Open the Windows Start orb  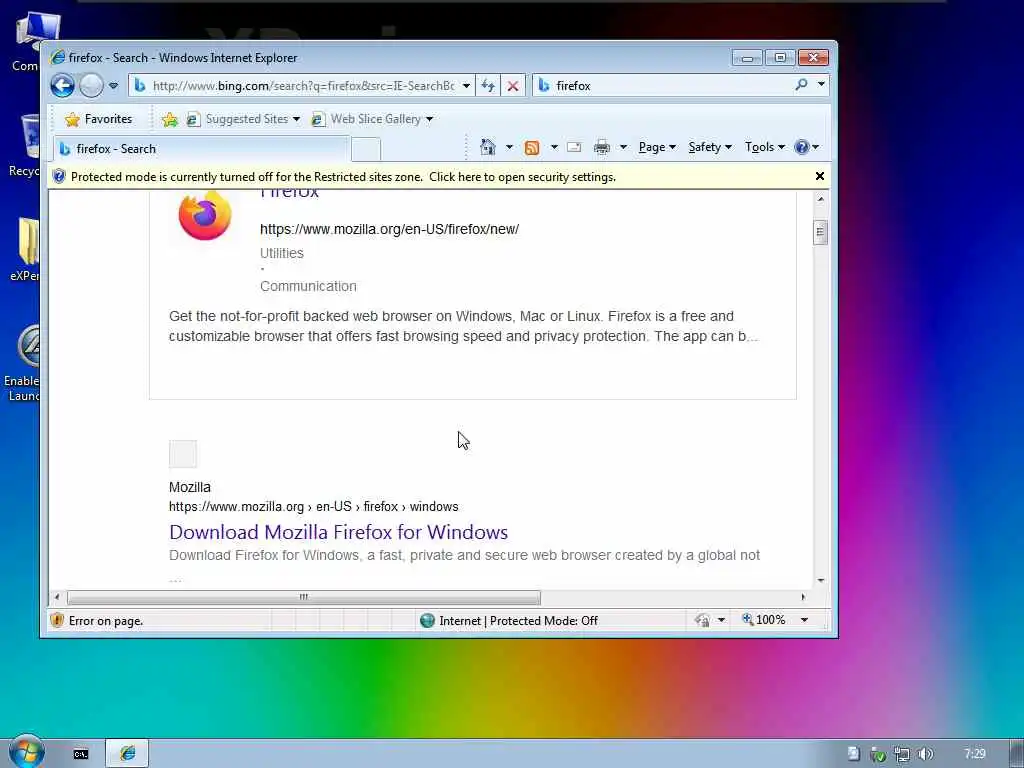click(x=26, y=752)
